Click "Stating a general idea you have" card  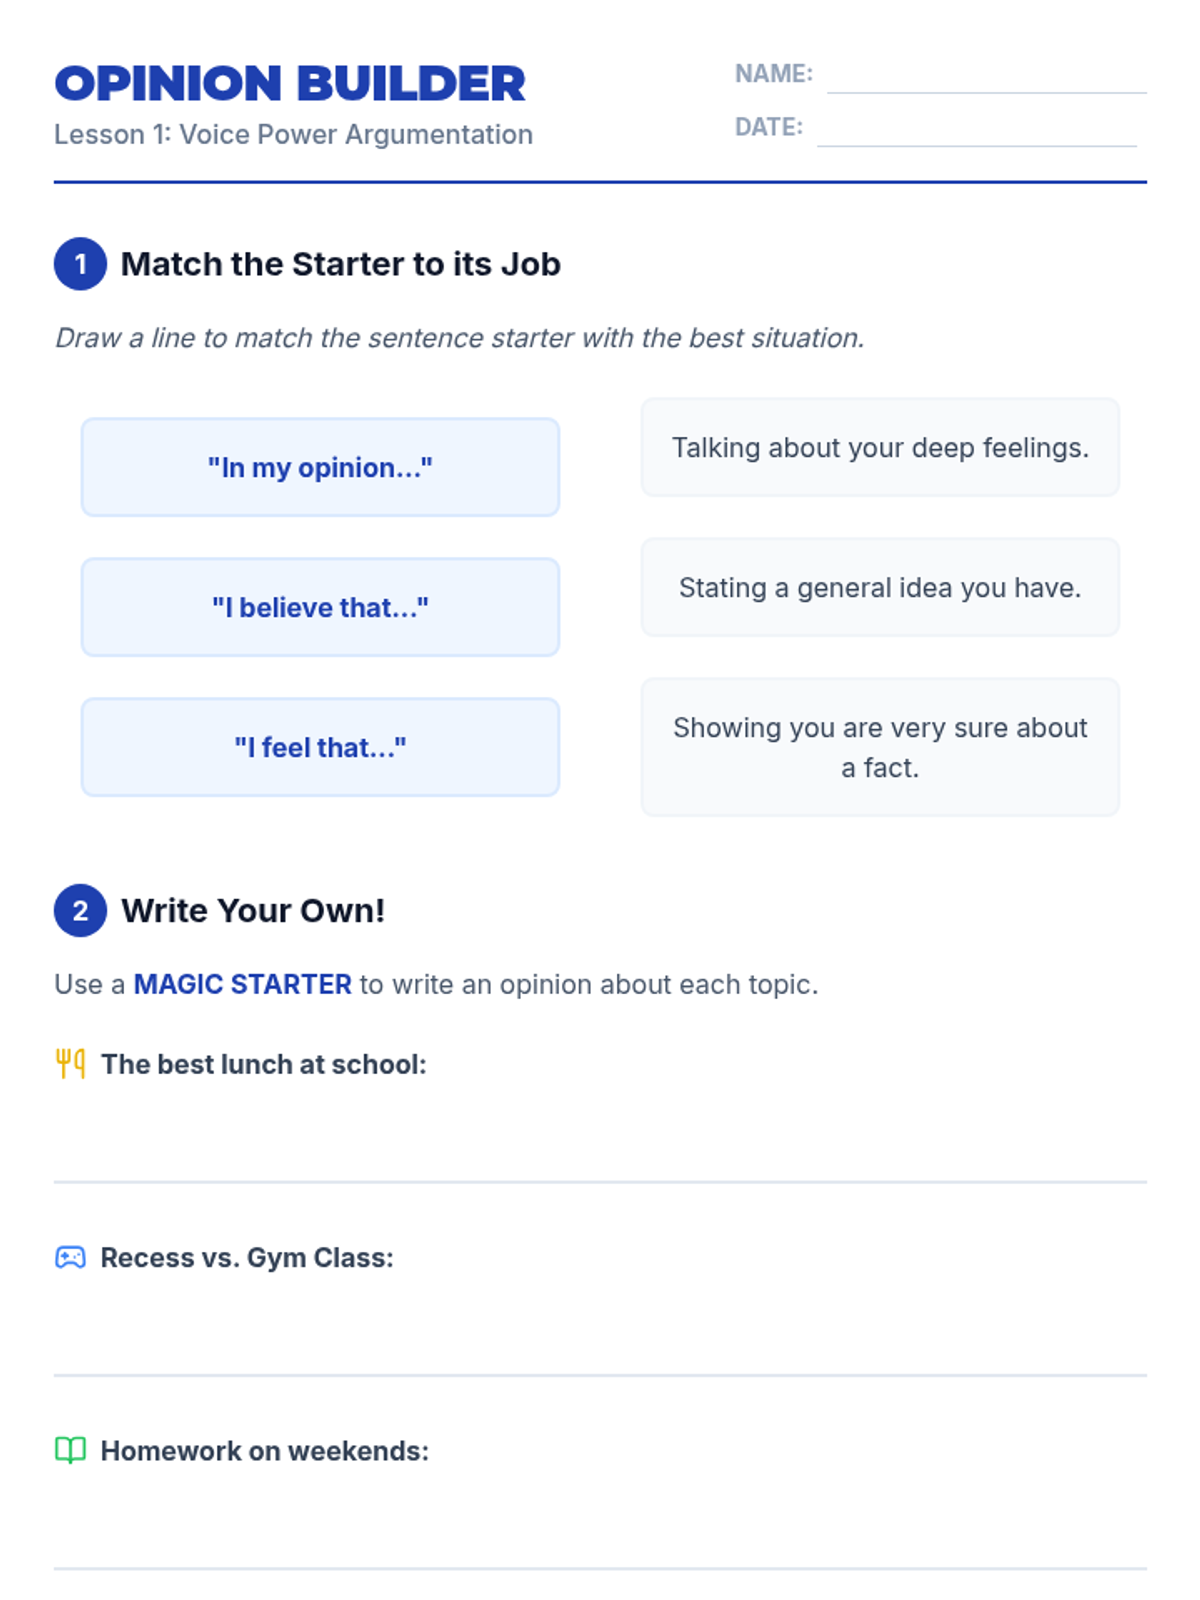click(x=880, y=587)
